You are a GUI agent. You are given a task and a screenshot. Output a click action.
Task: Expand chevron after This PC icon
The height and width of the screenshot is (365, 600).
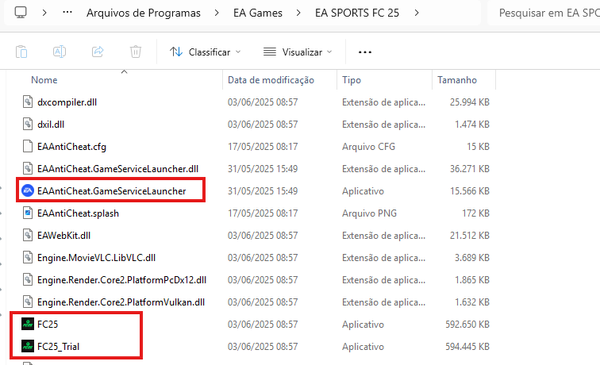click(44, 13)
